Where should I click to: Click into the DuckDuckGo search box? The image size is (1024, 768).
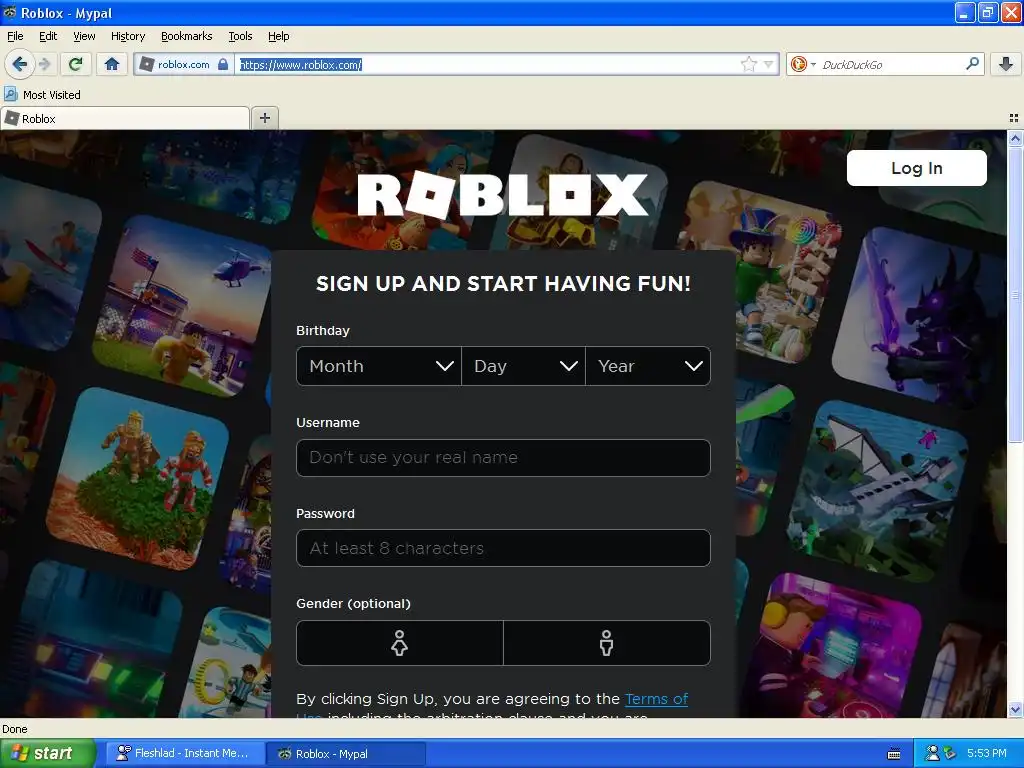[889, 65]
